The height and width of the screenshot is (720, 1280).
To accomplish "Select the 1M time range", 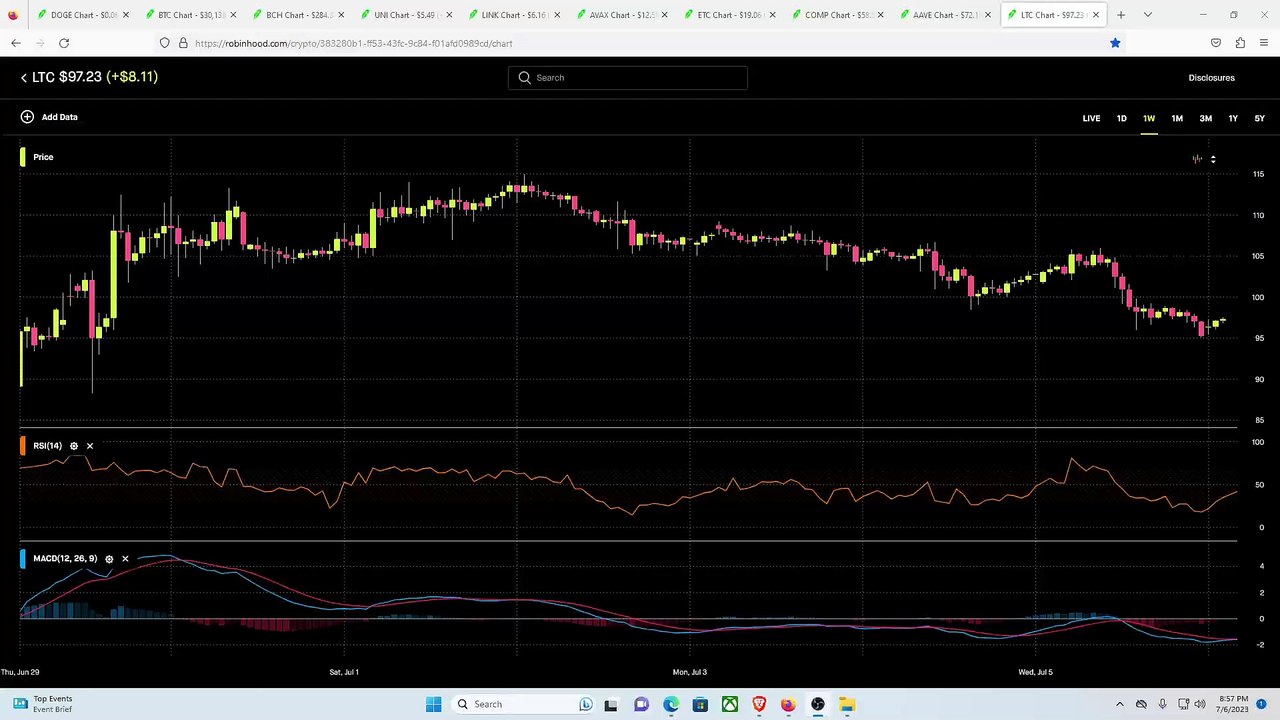I will coord(1177,118).
